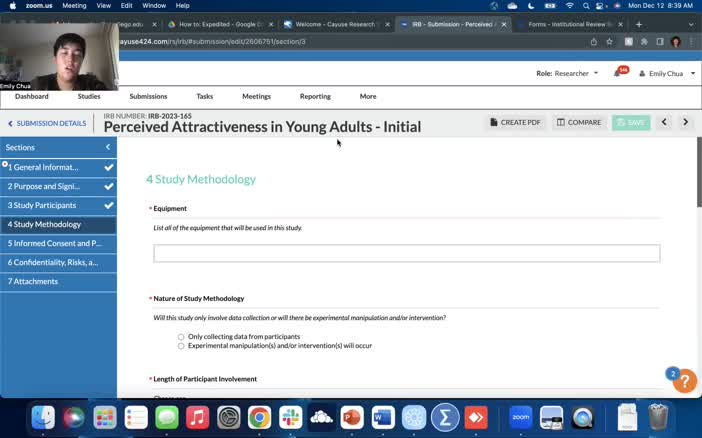Open the Apple menu
The image size is (702, 438).
[x=13, y=6]
